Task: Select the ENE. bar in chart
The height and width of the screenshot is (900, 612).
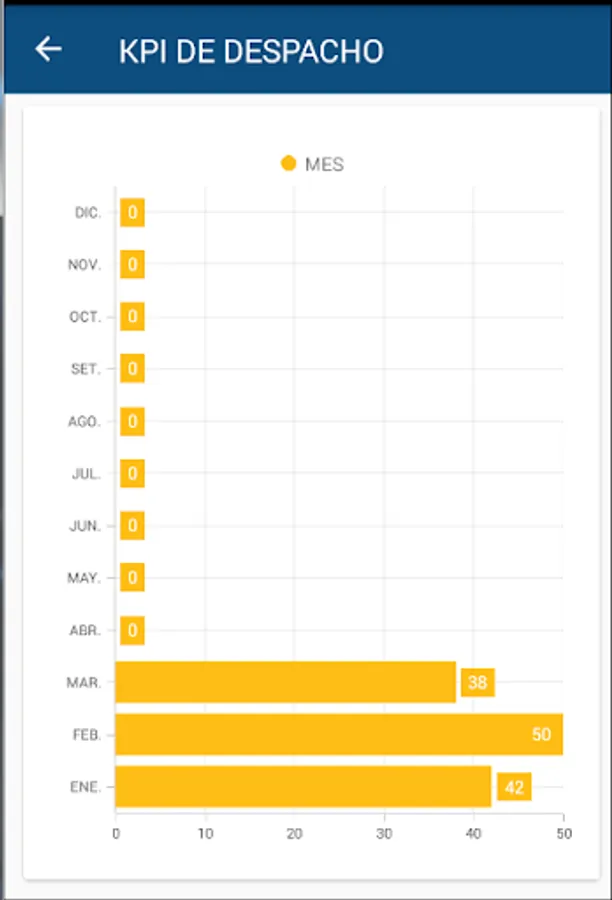Action: (303, 787)
